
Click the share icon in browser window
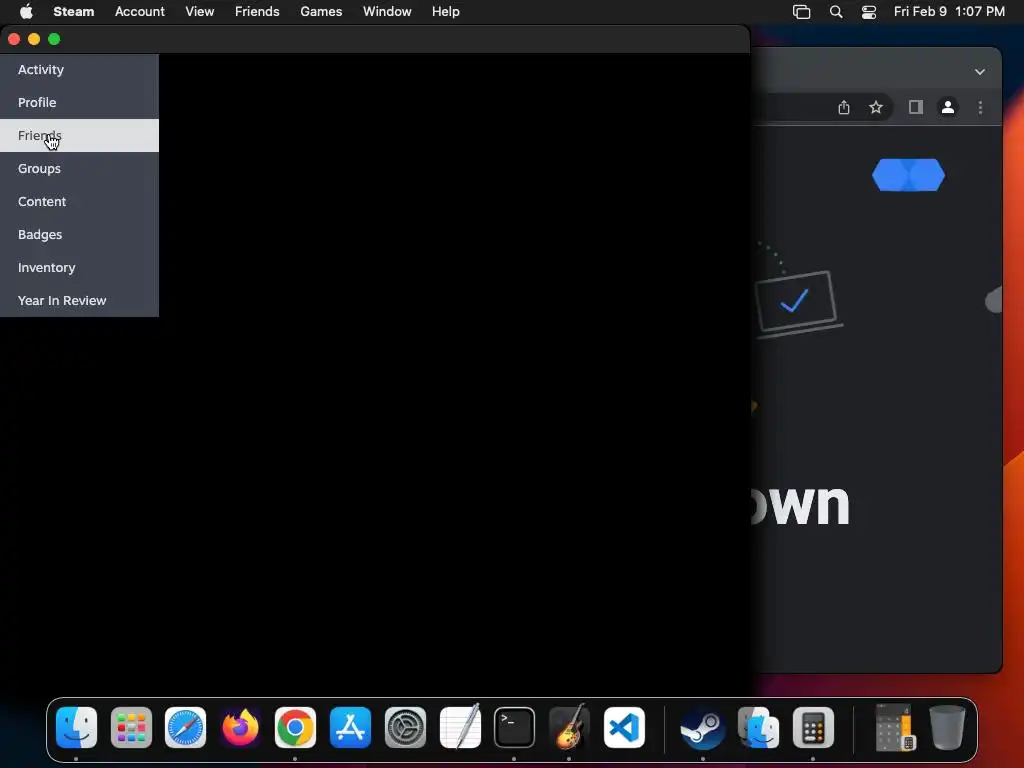click(844, 107)
